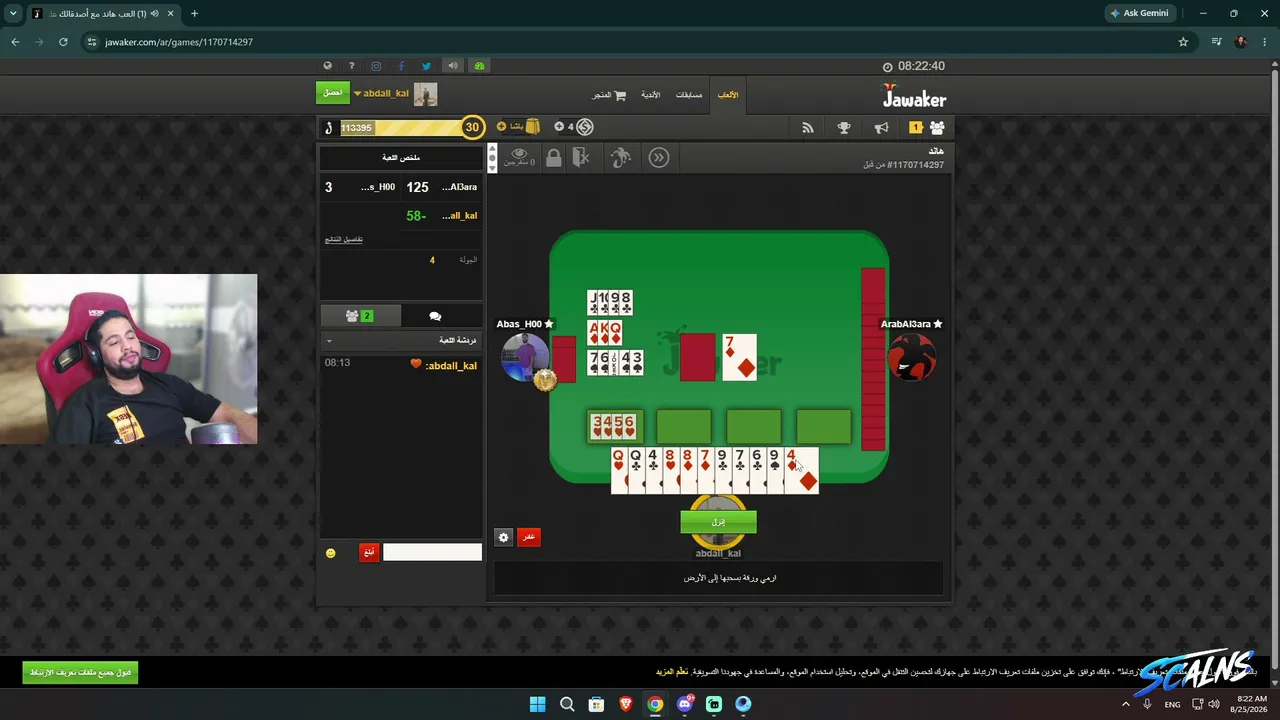Click Abas_H00 player avatar
The width and height of the screenshot is (1280, 720).
click(525, 357)
